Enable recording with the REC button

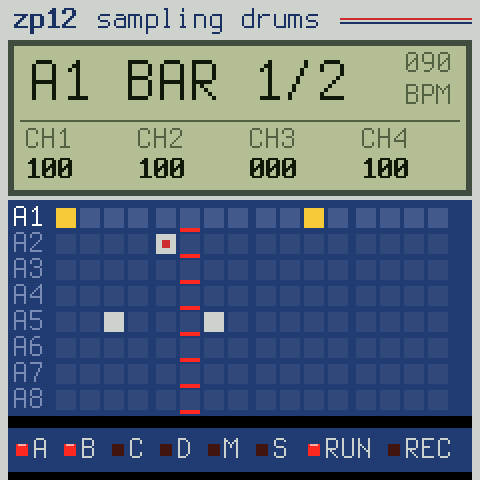tap(419, 449)
